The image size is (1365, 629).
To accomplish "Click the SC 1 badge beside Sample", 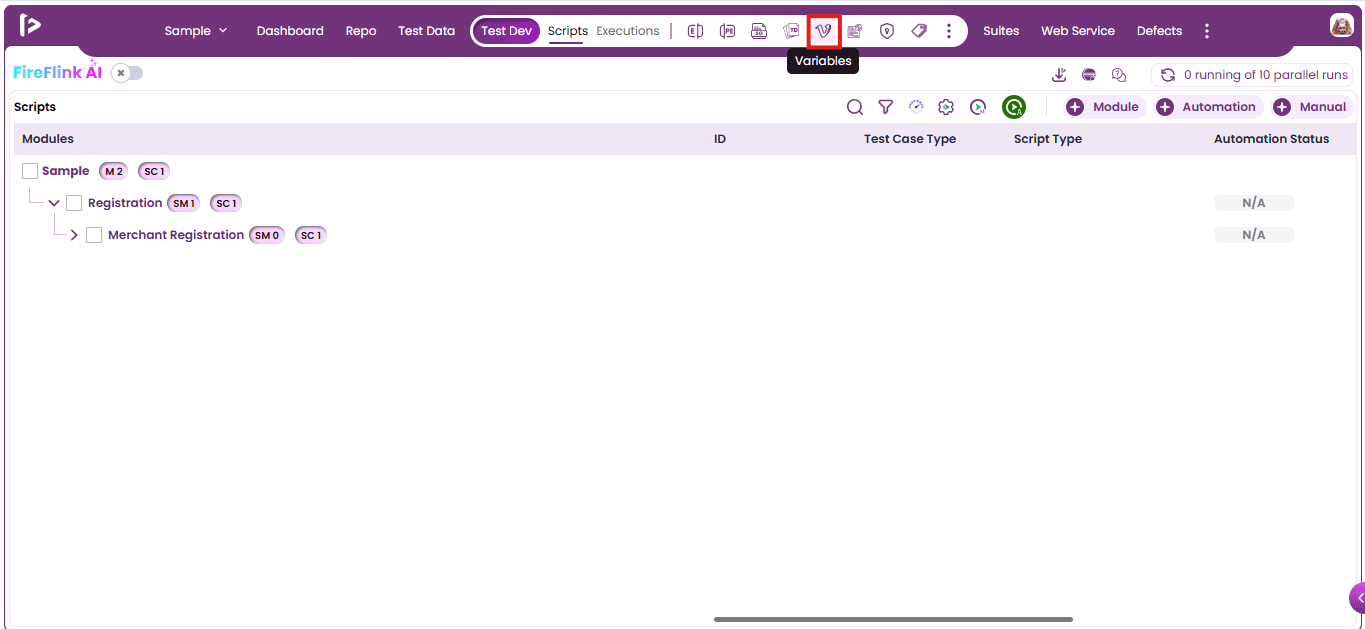I will coord(154,171).
